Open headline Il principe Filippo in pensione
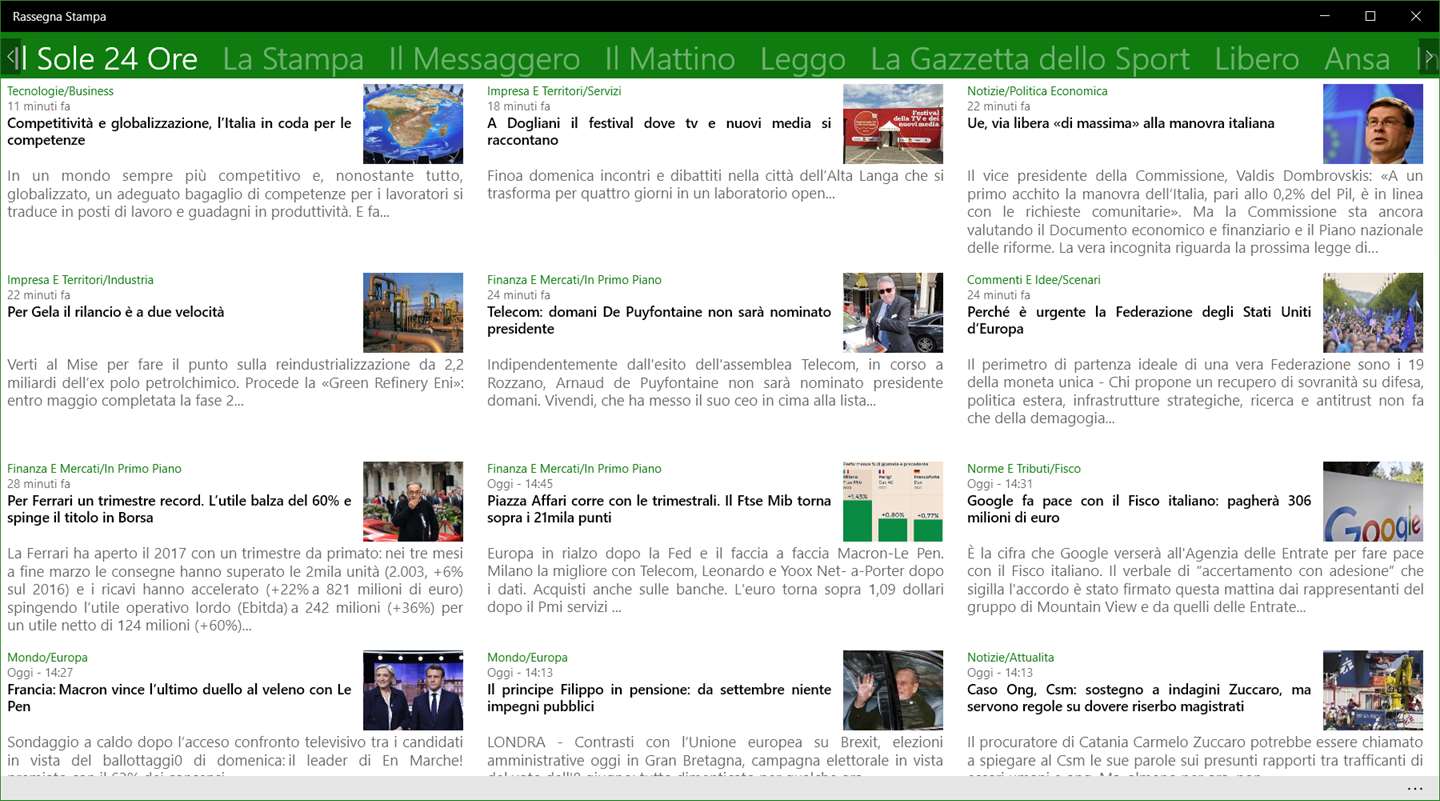This screenshot has height=801, width=1440. pyautogui.click(x=659, y=699)
